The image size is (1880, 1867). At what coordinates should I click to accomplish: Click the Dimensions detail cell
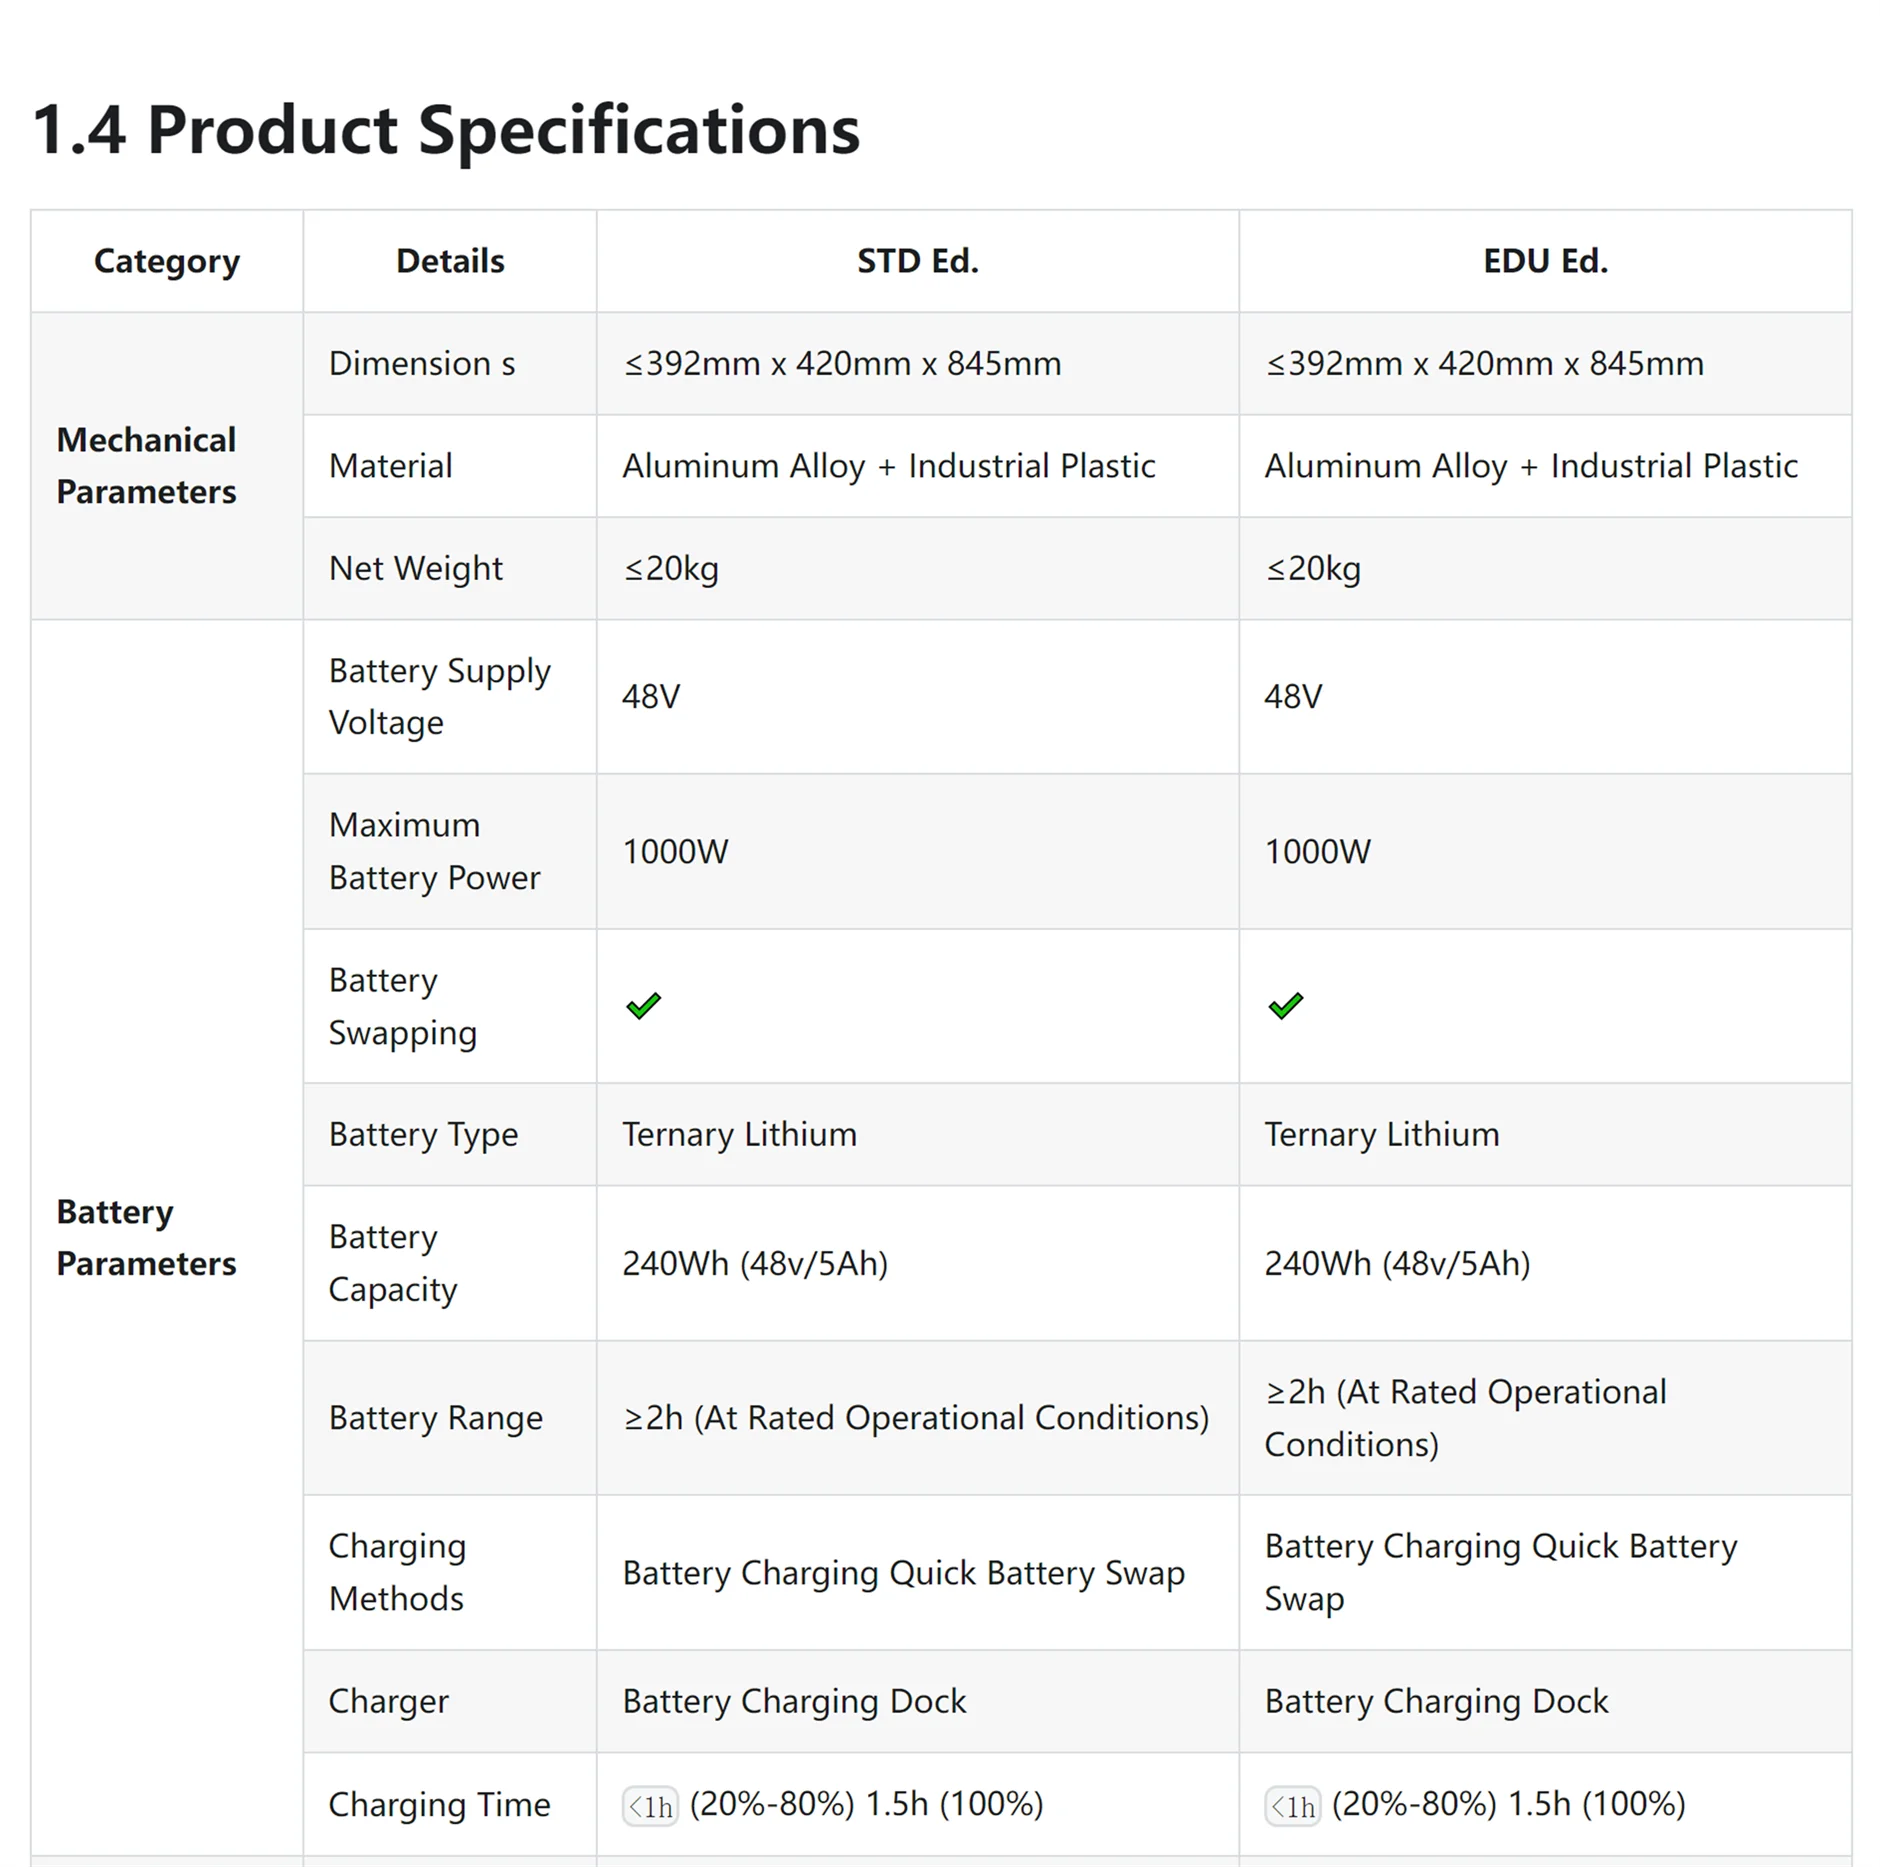[x=450, y=364]
